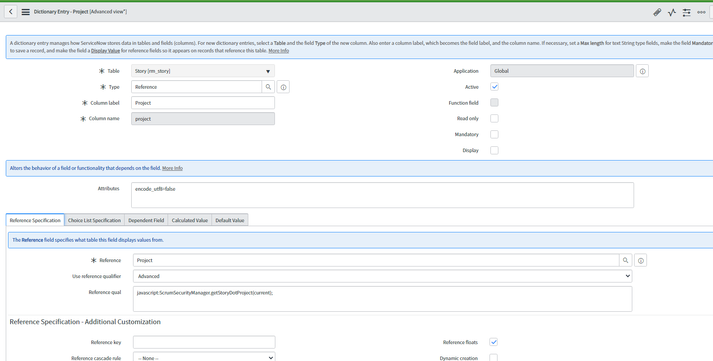The height and width of the screenshot is (361, 713).
Task: Open Reference cascade rule dropdown
Action: [204, 357]
